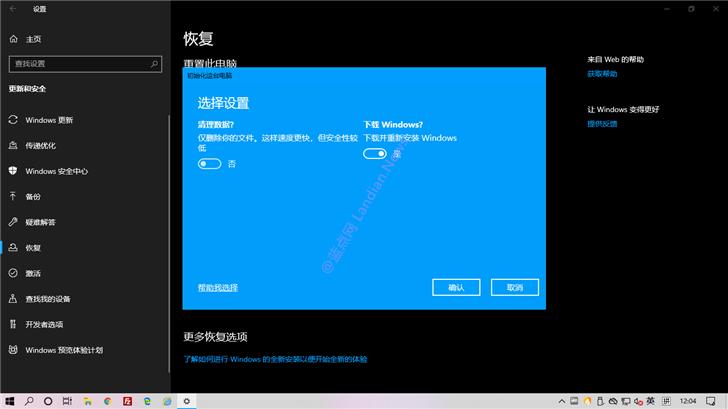Launch Chrome from taskbar
The height and width of the screenshot is (409, 728).
pyautogui.click(x=108, y=401)
